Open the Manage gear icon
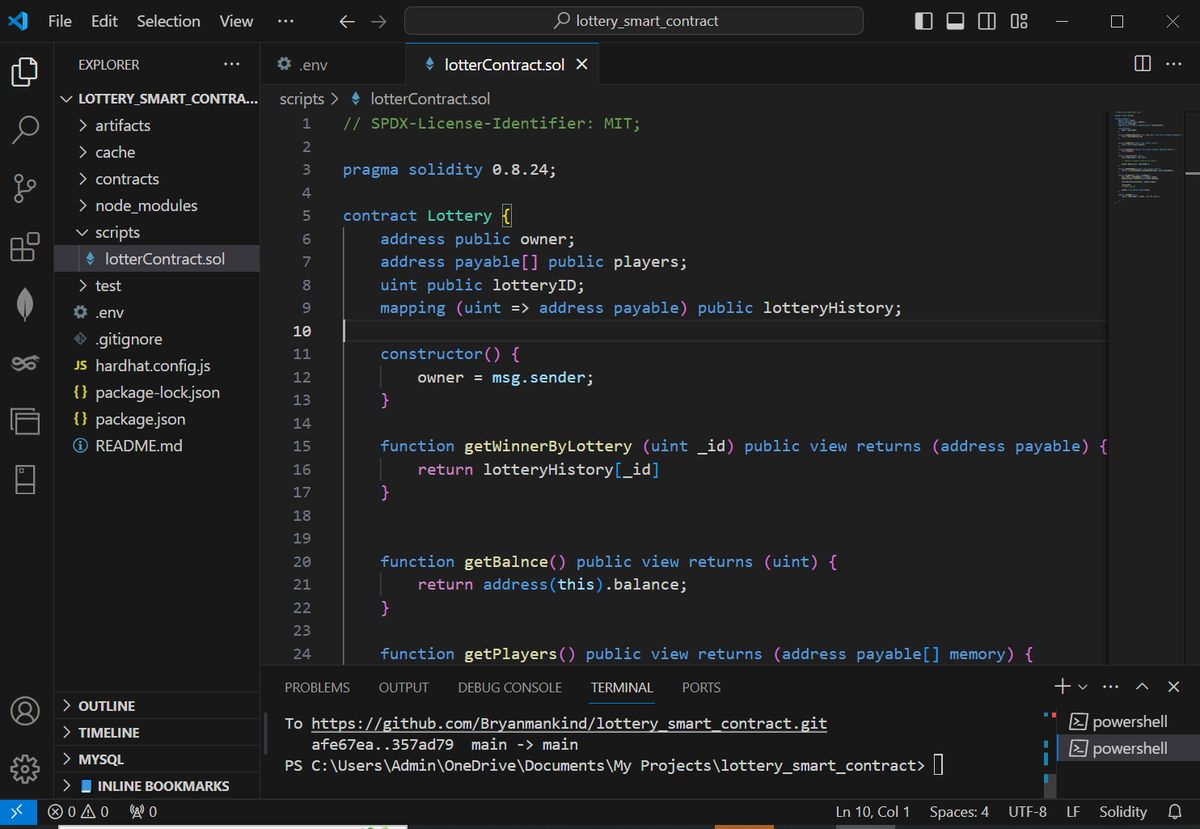 coord(25,768)
